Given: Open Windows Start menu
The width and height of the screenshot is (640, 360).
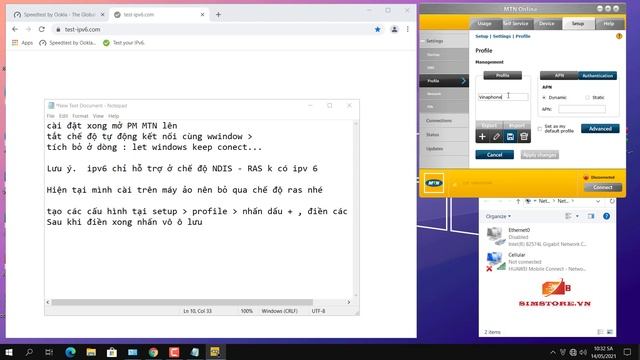Looking at the screenshot, I should (9, 352).
